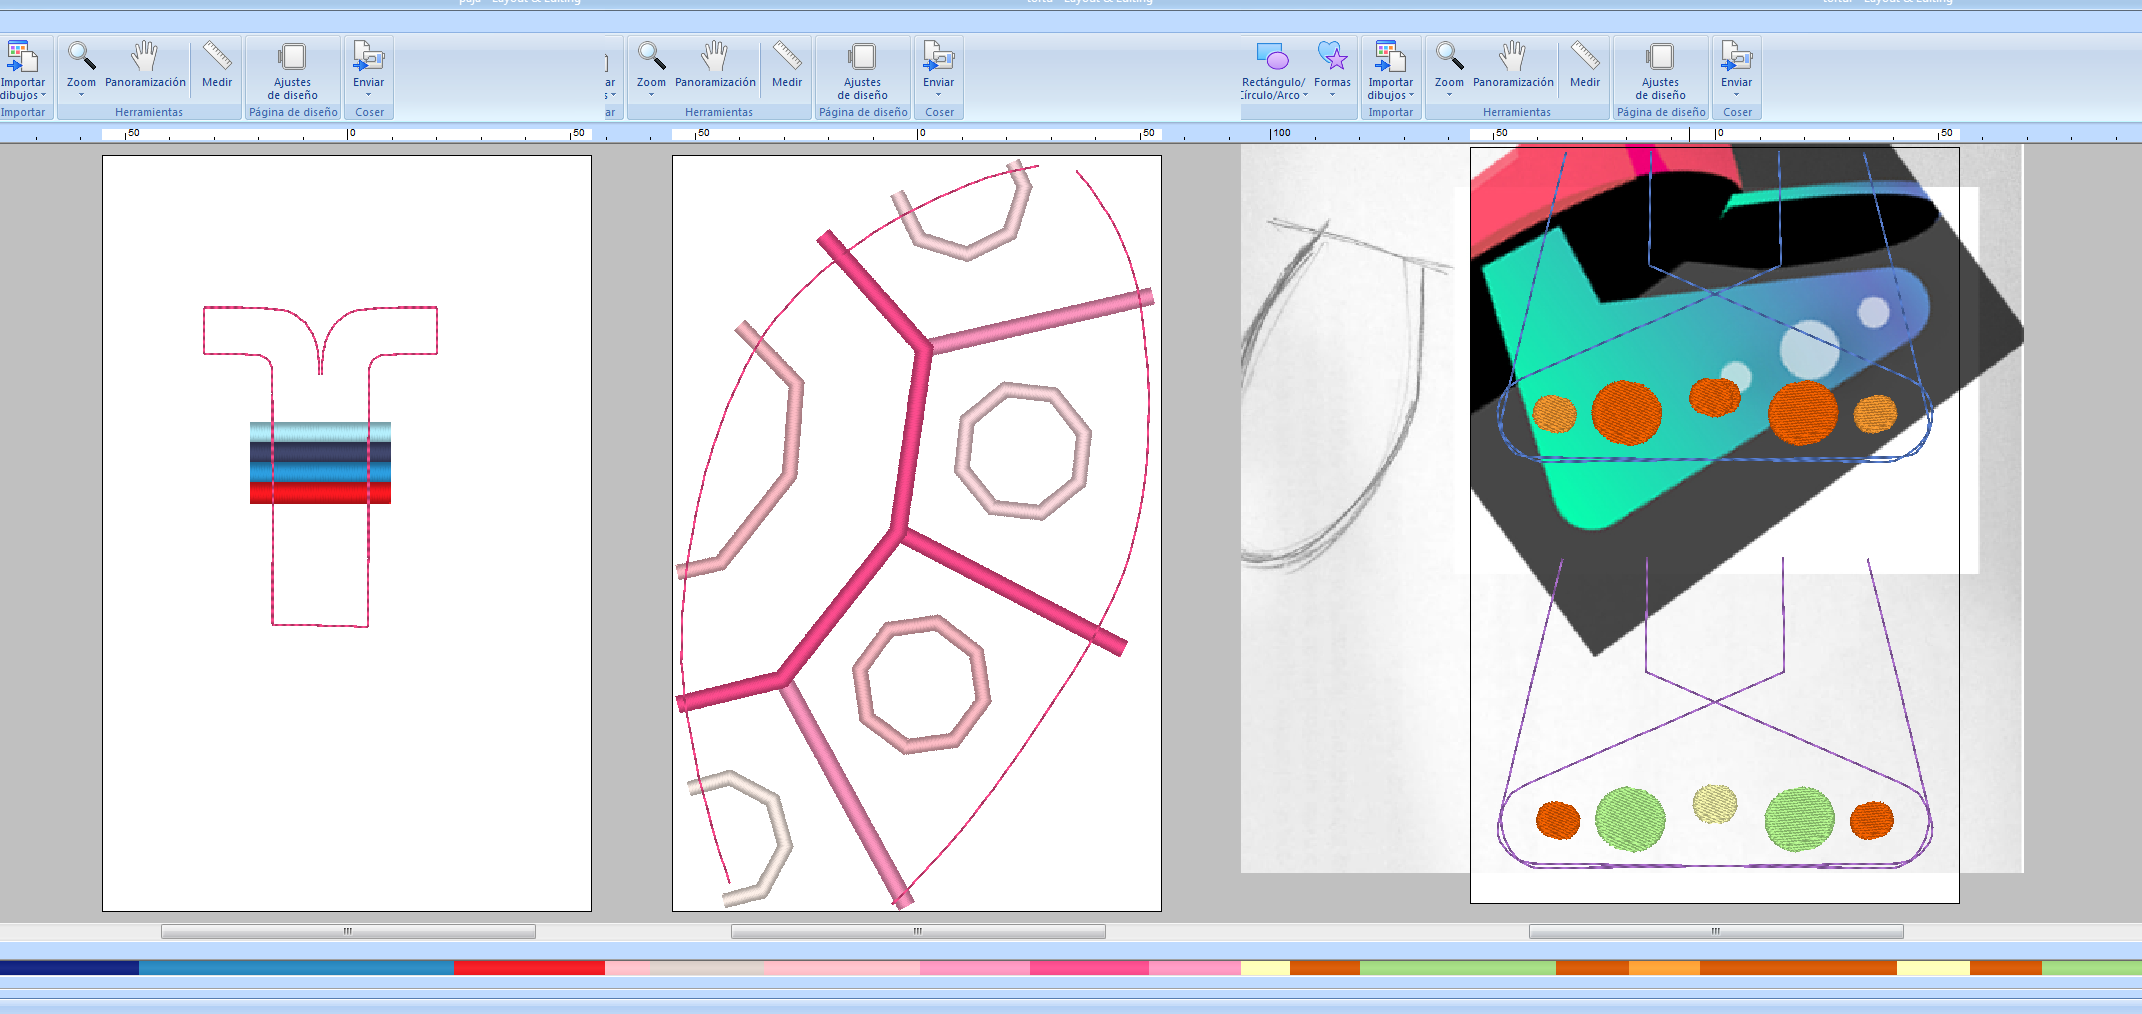Expand Zoom dropdown arrow in pink hexagon window
This screenshot has height=1014, width=2142.
pos(651,95)
